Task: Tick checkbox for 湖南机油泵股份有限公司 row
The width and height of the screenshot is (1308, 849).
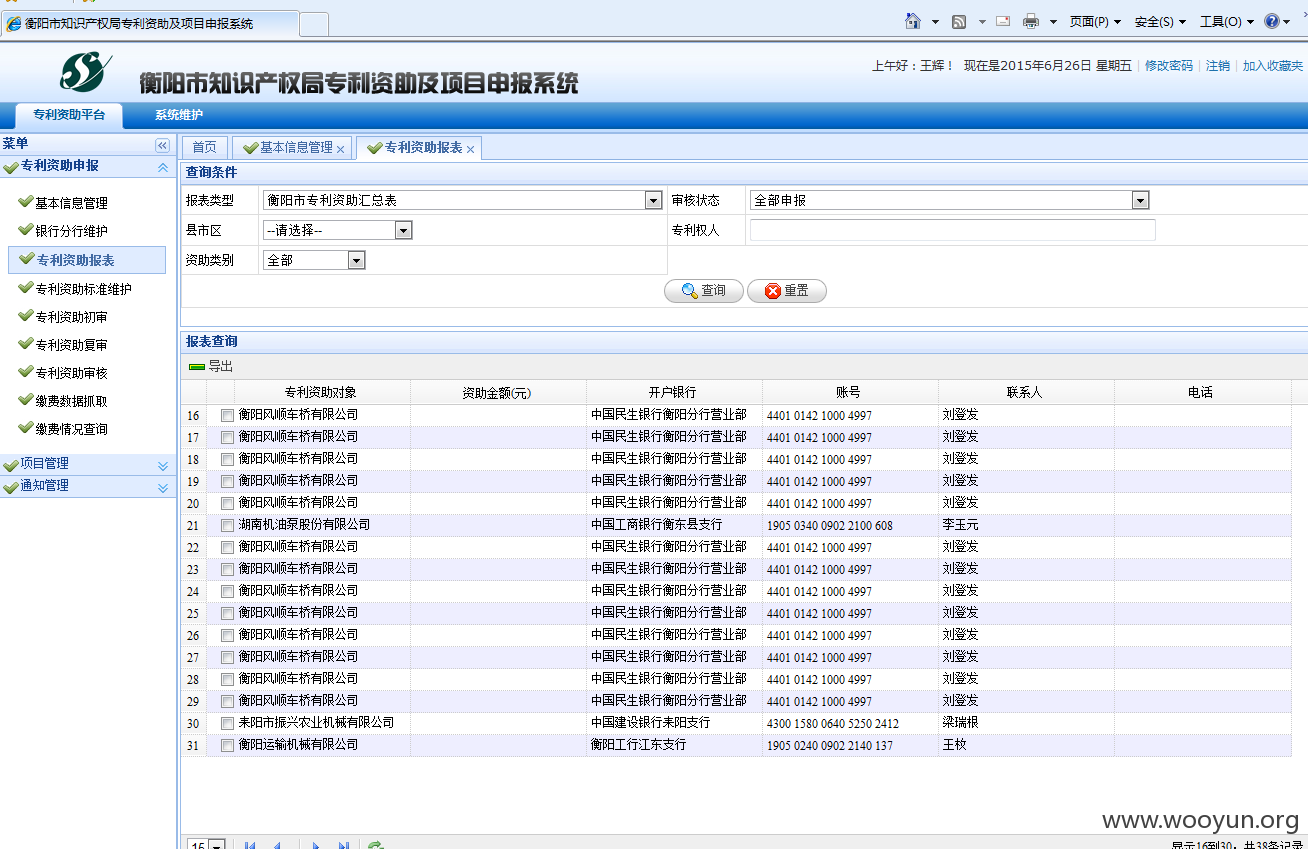Action: pyautogui.click(x=227, y=525)
